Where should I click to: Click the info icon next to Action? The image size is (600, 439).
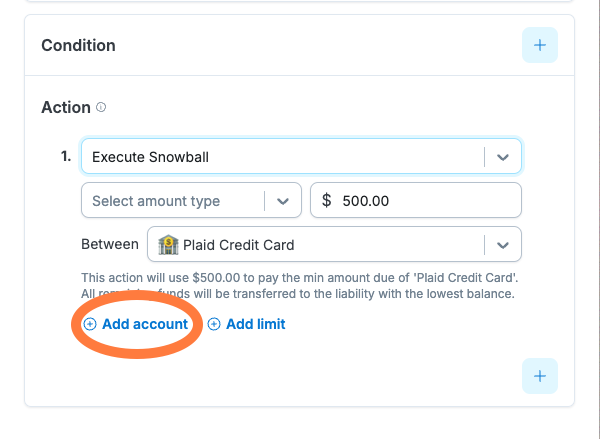(102, 107)
